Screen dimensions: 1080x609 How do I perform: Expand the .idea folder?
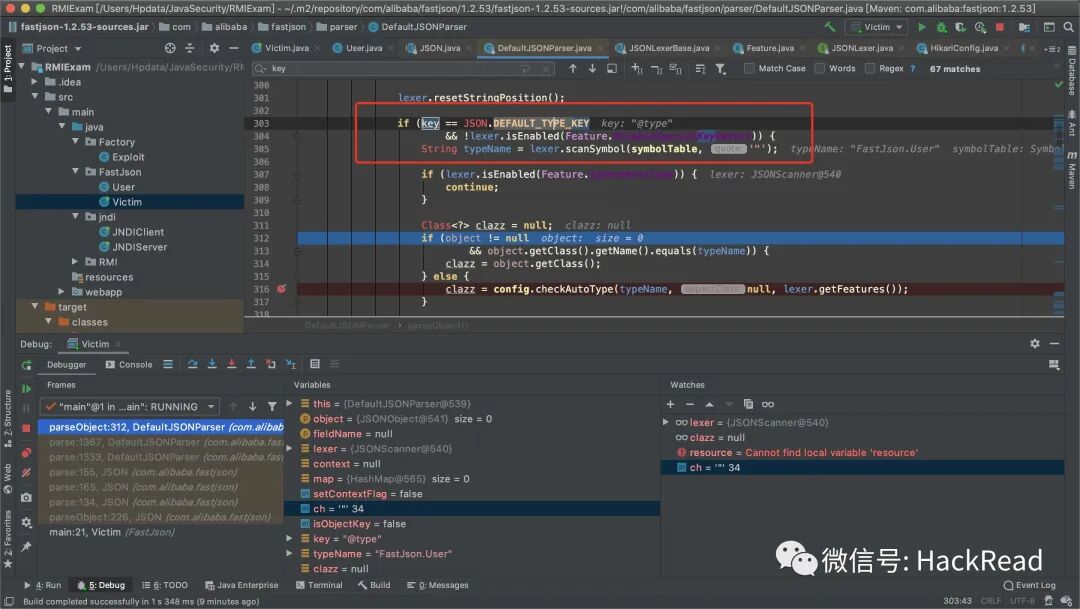pos(34,82)
